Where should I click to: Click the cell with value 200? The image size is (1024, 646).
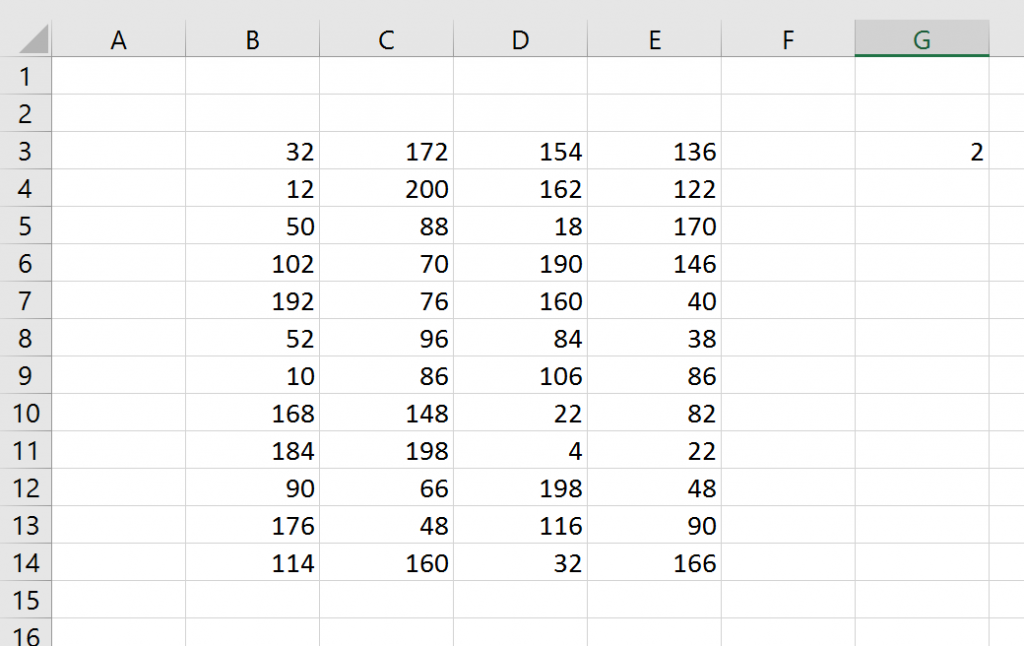(387, 189)
